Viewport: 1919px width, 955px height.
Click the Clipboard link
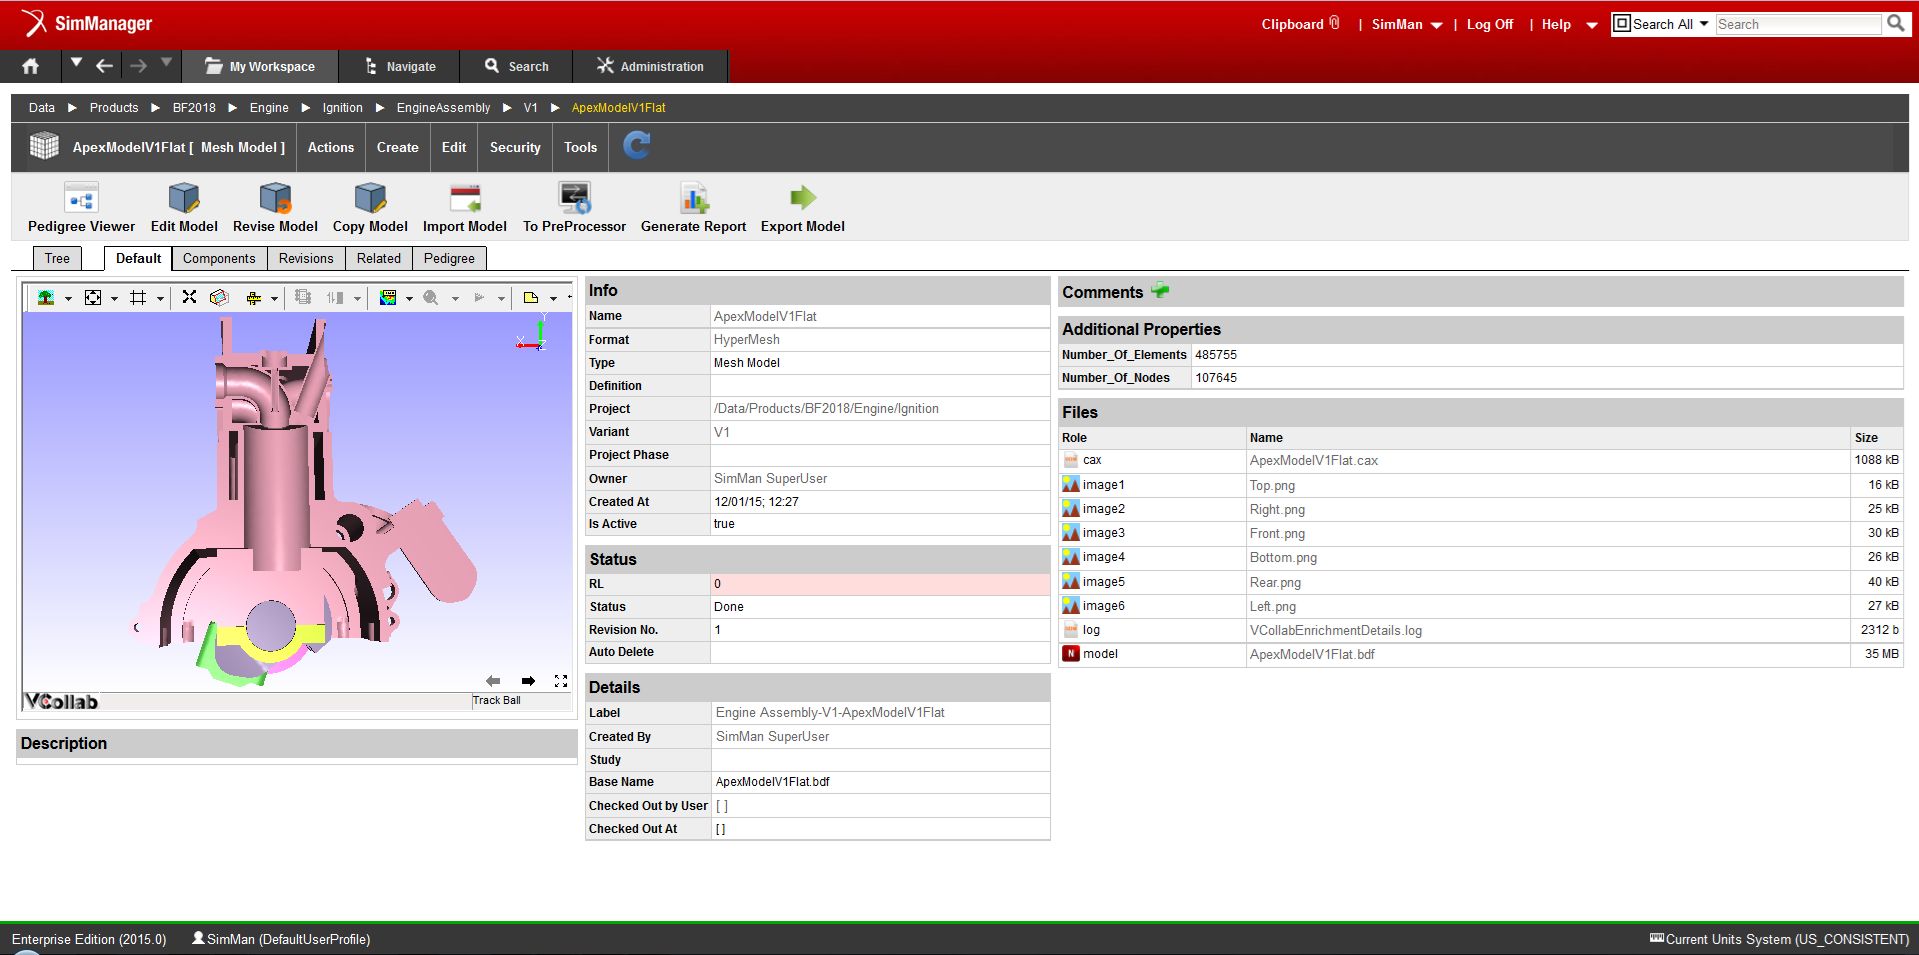[x=1300, y=24]
